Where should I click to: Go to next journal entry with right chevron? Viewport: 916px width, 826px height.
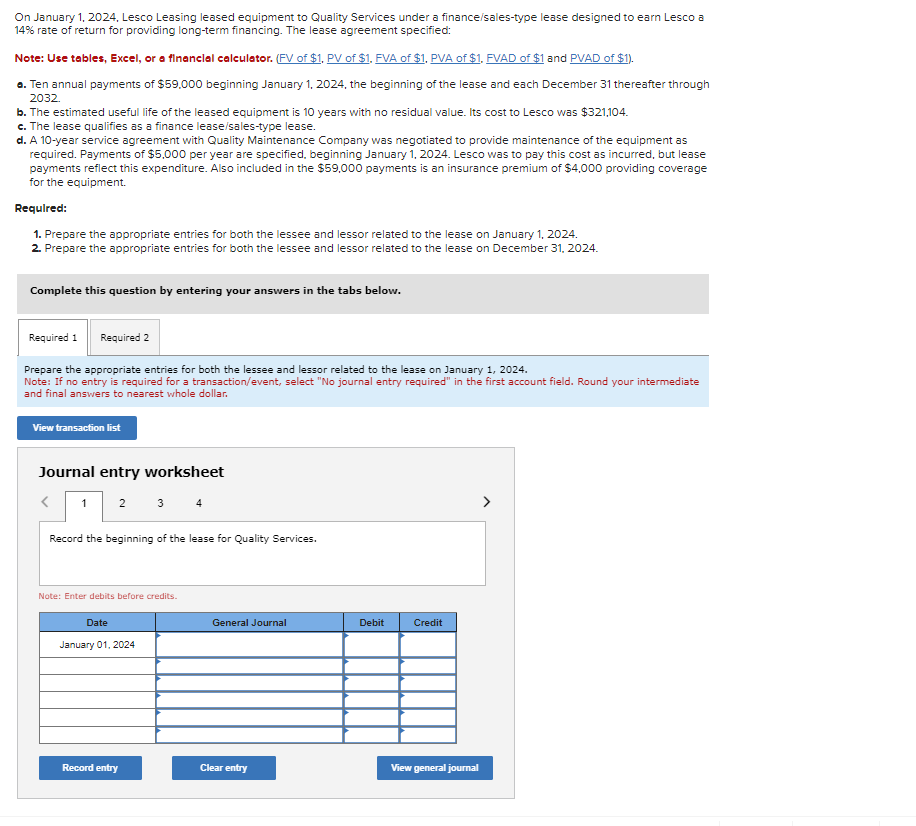coord(486,502)
